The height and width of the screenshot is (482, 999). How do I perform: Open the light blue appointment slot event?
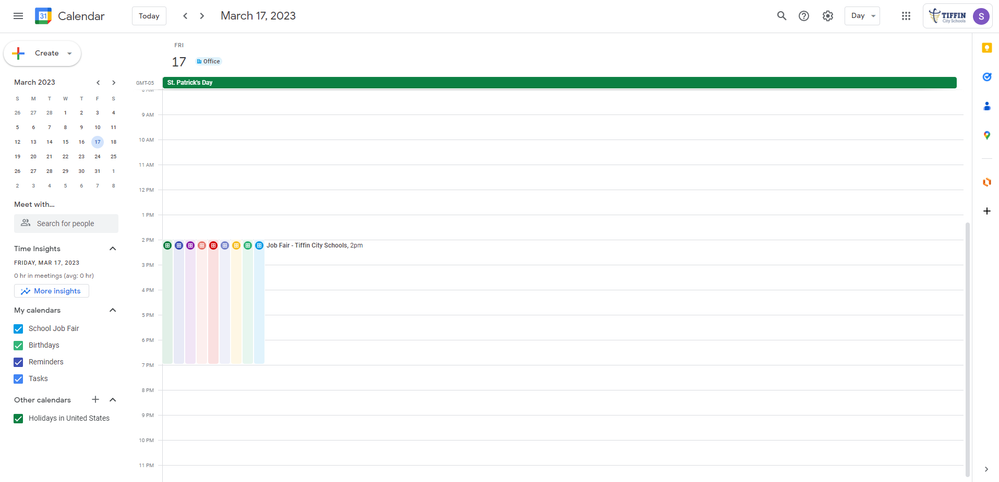(259, 302)
